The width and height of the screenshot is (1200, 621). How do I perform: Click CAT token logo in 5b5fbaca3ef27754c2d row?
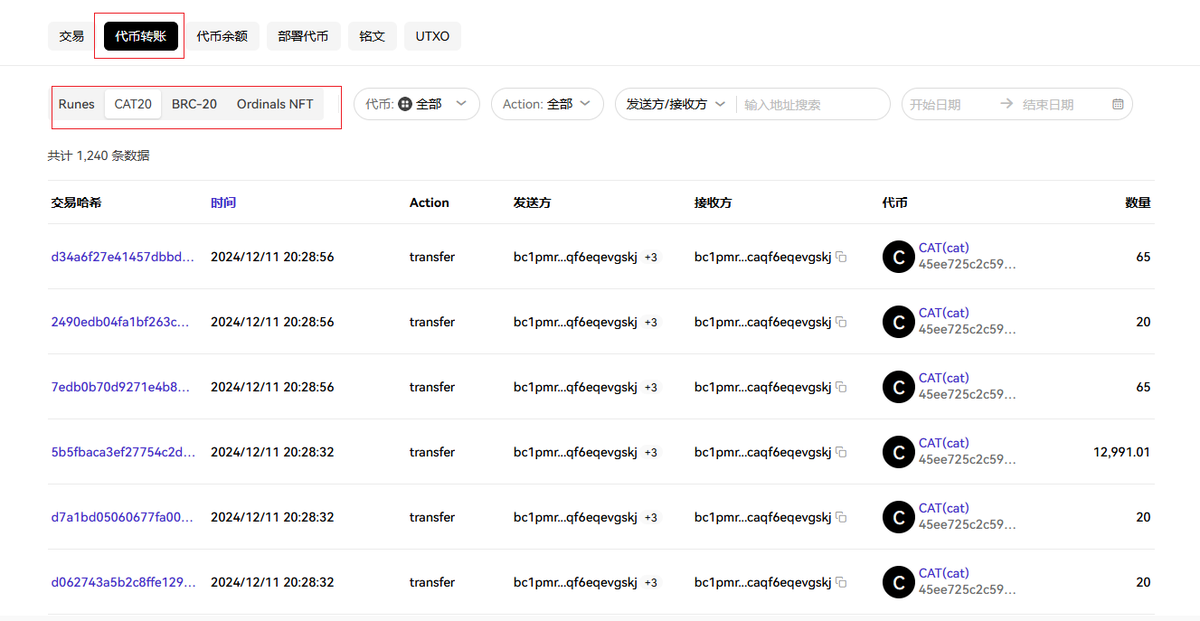(x=898, y=452)
